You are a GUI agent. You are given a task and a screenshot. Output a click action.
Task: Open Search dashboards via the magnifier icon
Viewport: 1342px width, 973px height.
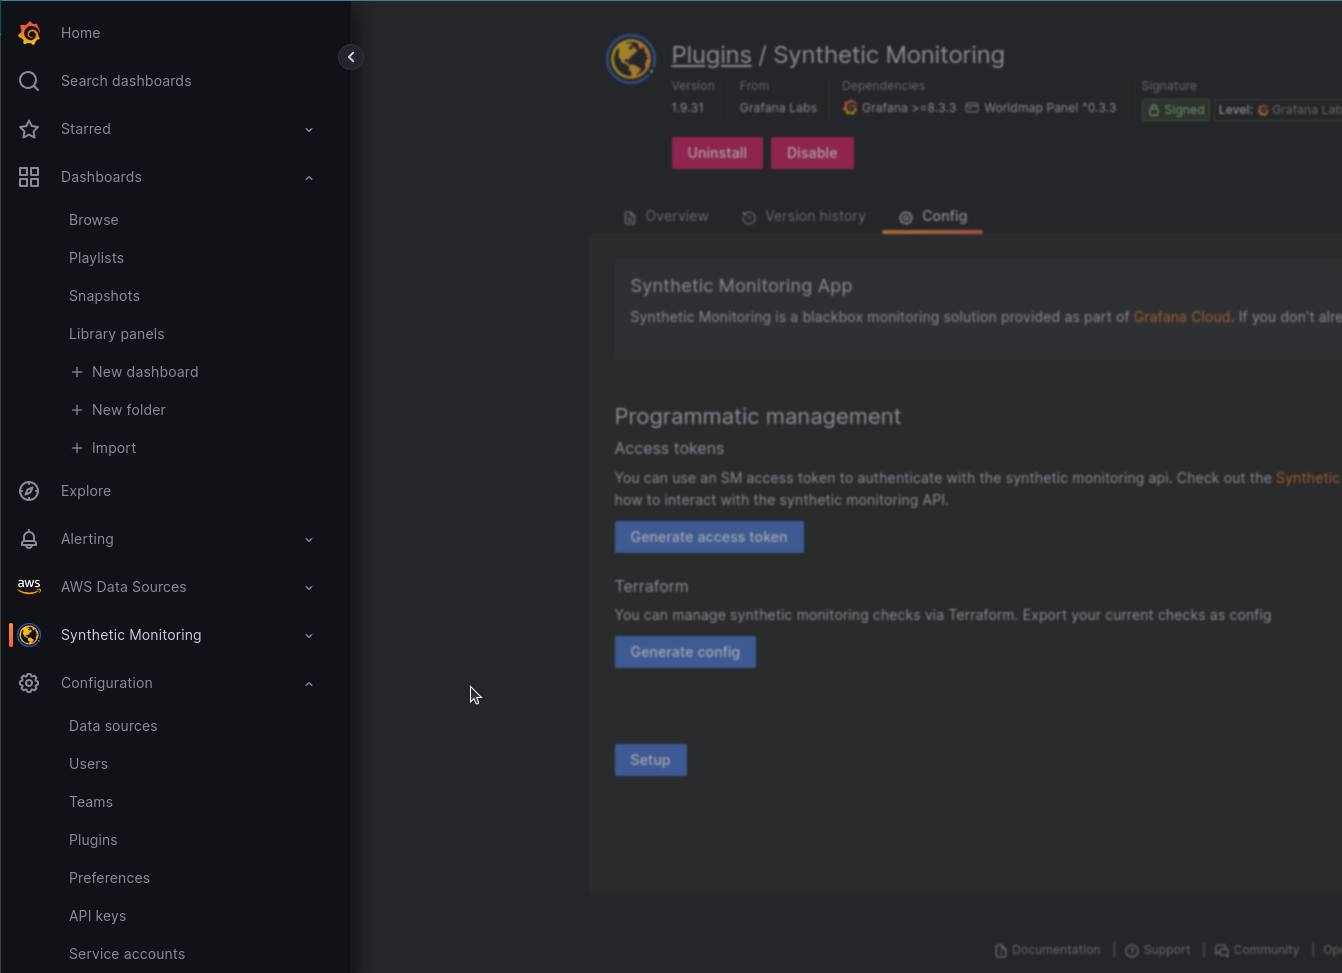tap(29, 80)
